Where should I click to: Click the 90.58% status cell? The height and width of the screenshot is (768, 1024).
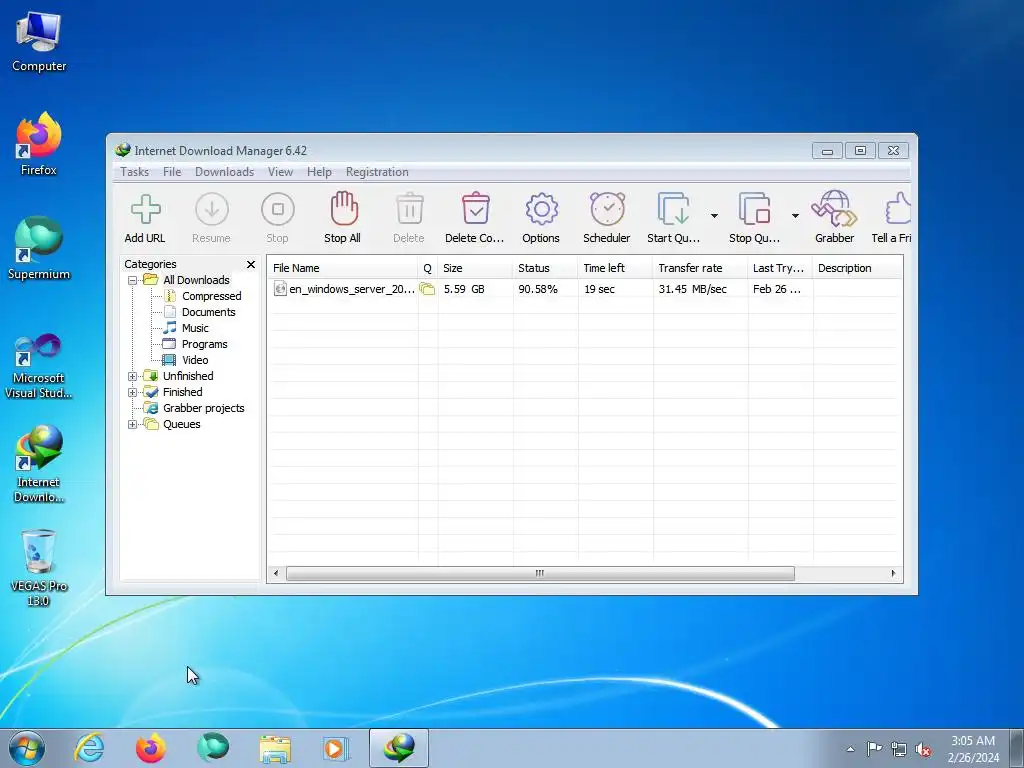pos(537,289)
